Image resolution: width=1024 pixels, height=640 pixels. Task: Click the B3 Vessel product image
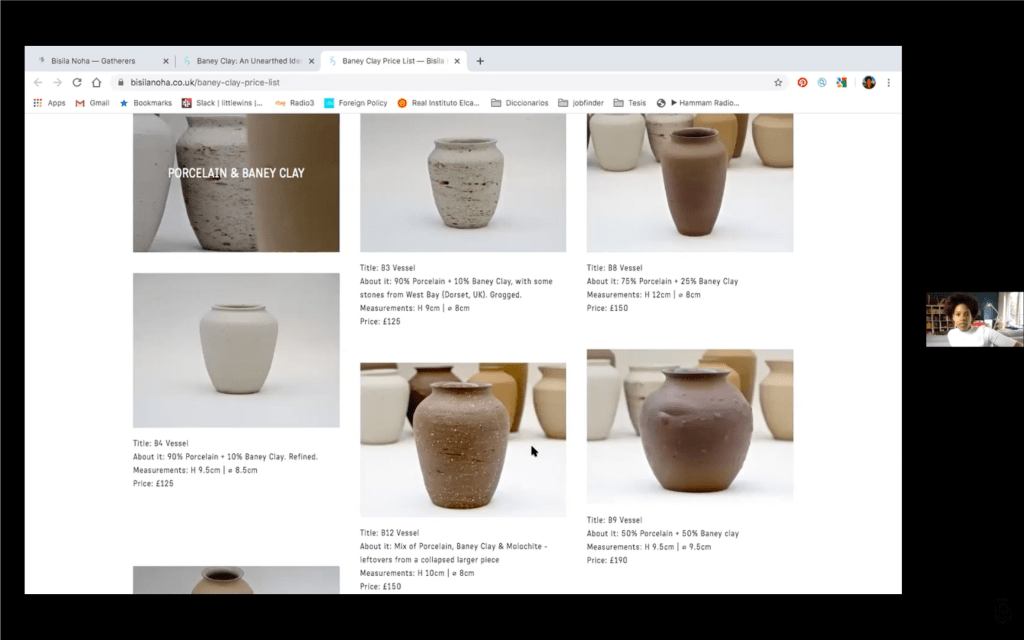[x=462, y=182]
